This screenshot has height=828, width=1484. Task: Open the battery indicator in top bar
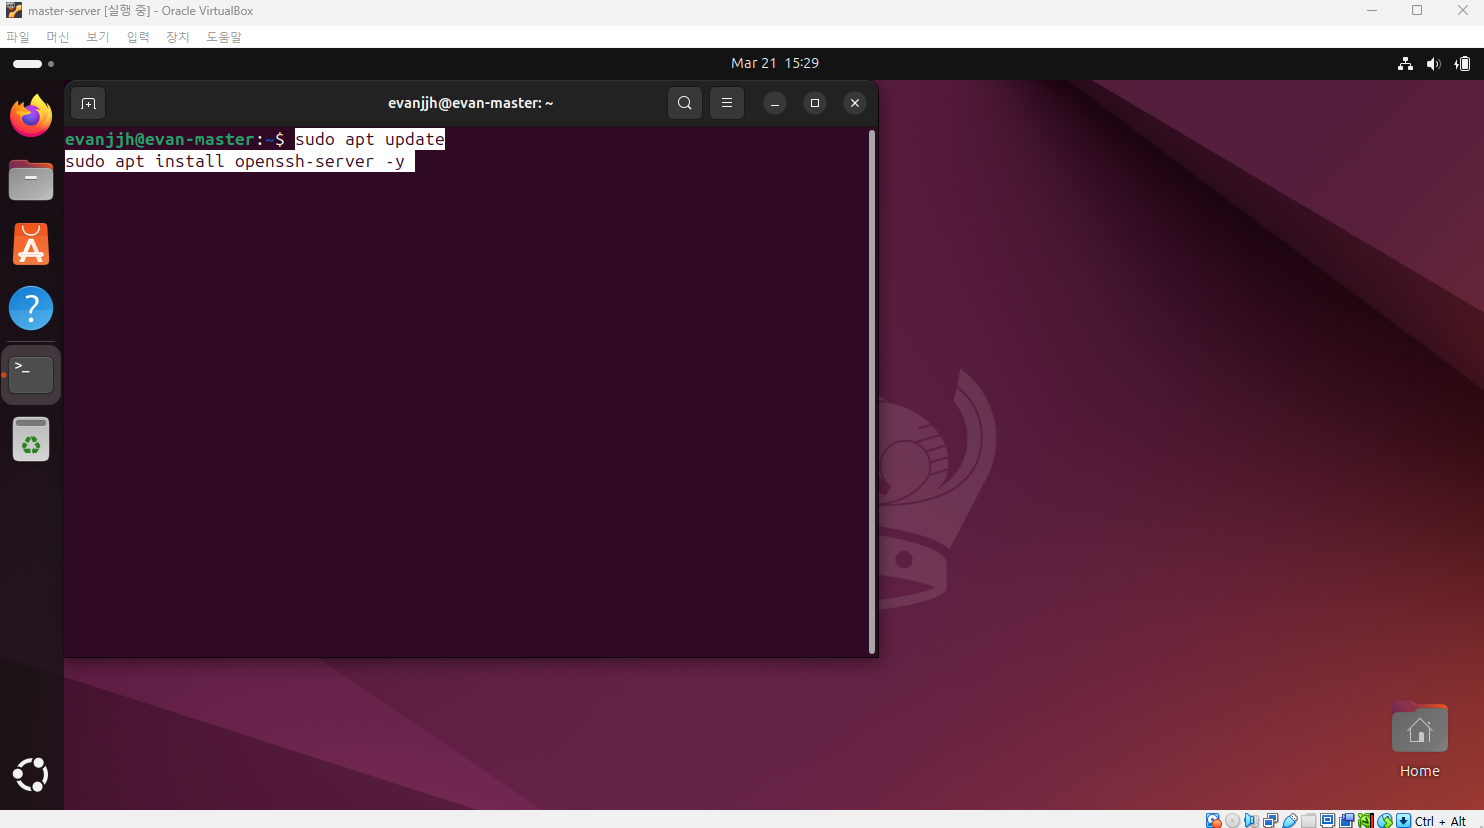(1463, 64)
